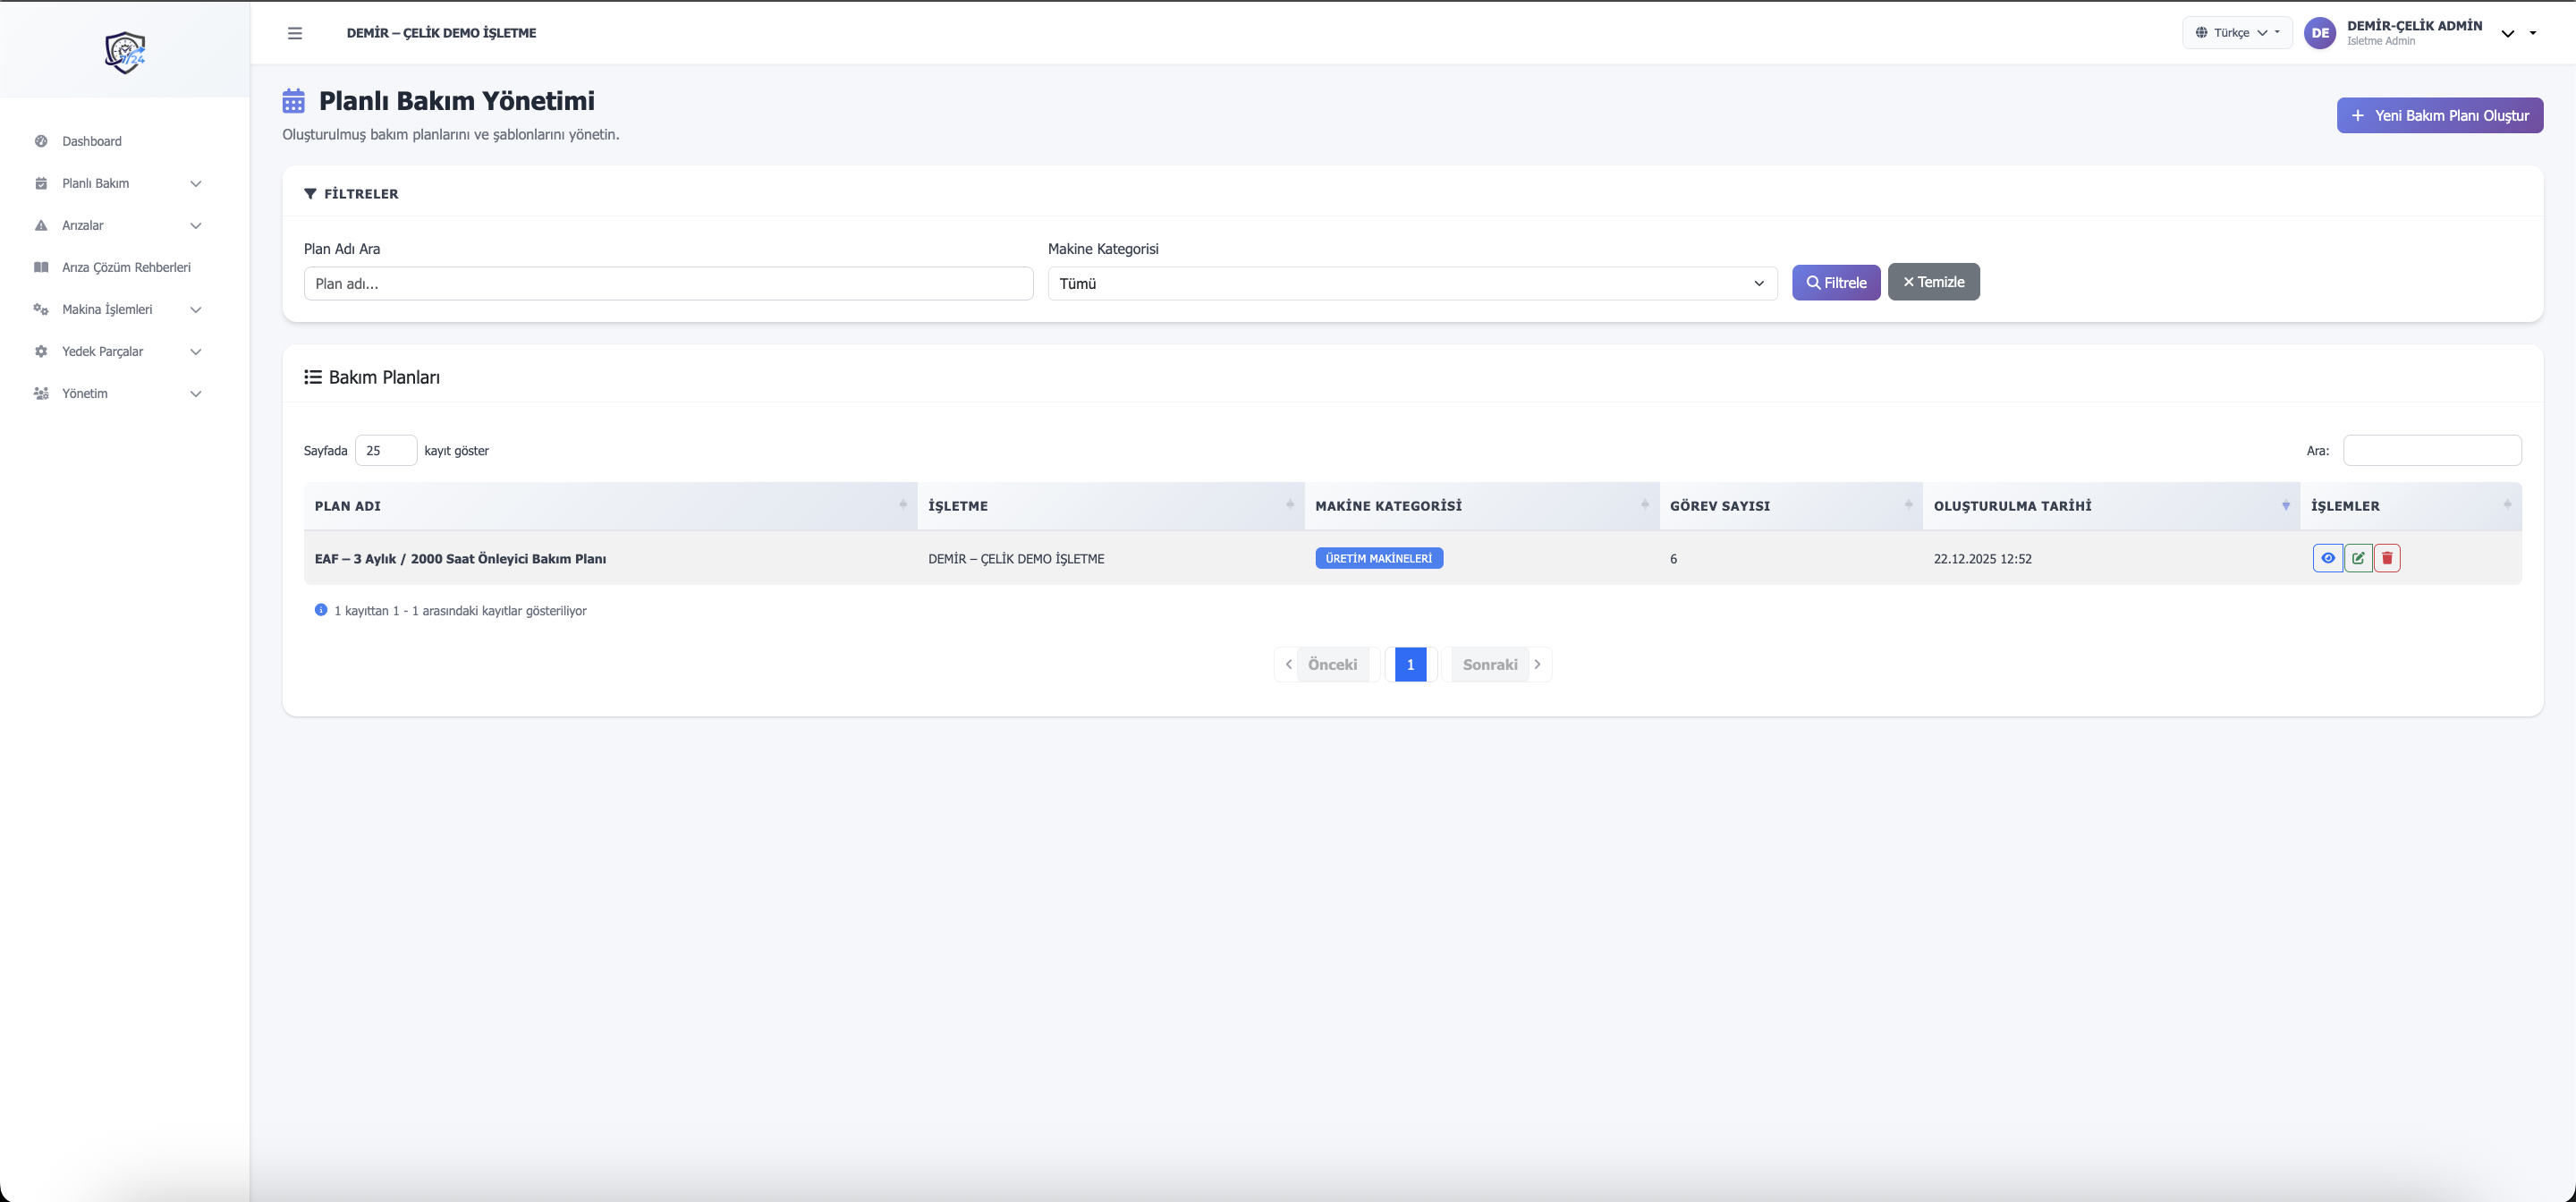Edit the EAF maintenance plan (pencil icon)
This screenshot has width=2576, height=1202.
click(x=2358, y=558)
